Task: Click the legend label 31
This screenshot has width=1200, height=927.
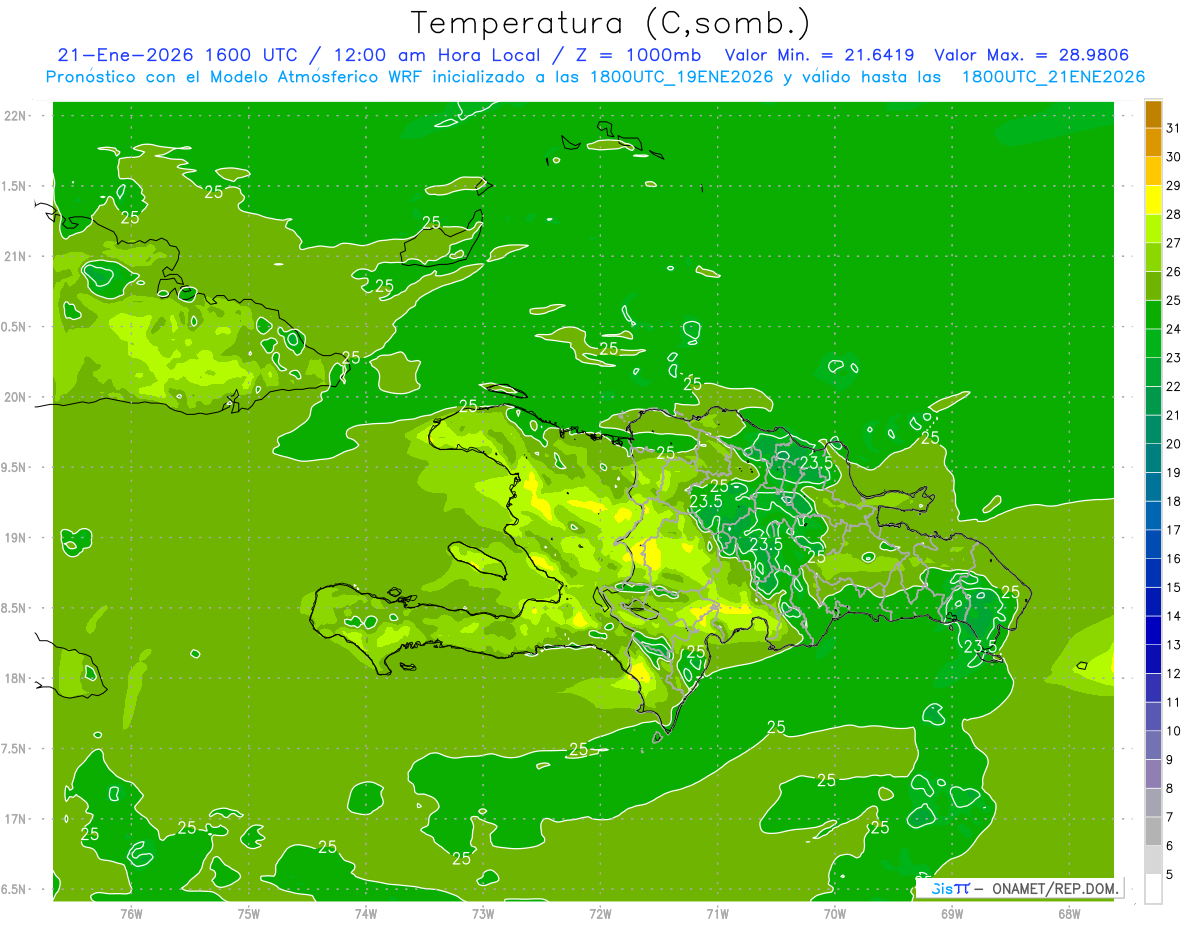Action: pos(1173,128)
